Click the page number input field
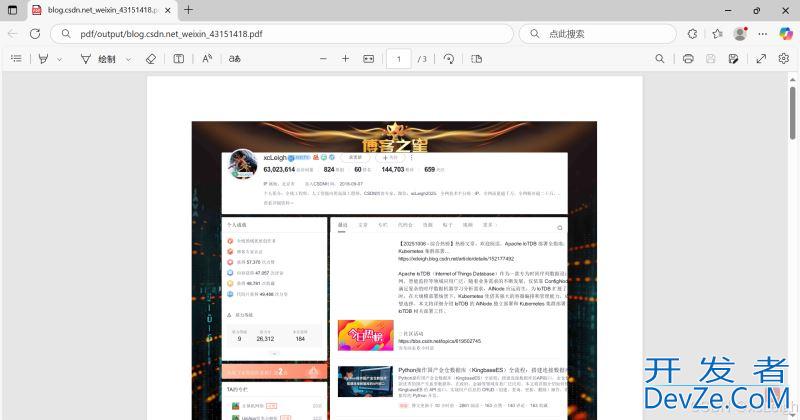This screenshot has width=800, height=420. pyautogui.click(x=399, y=59)
